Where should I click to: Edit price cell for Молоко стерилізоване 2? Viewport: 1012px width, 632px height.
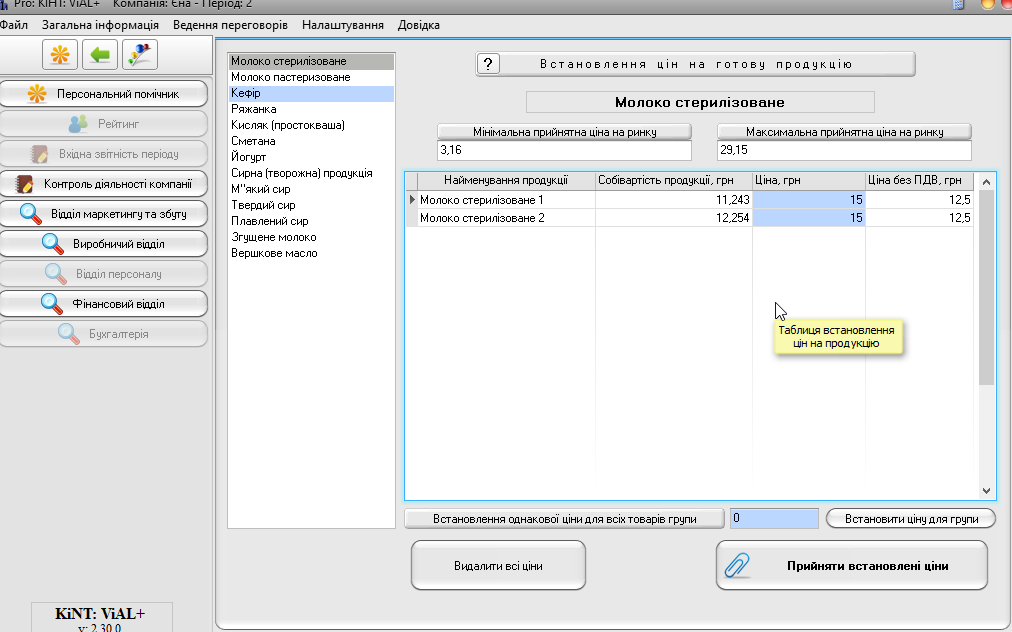pyautogui.click(x=809, y=218)
